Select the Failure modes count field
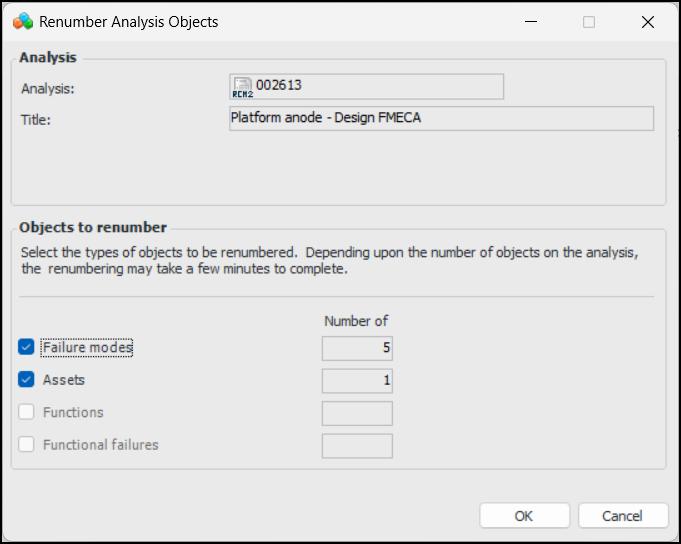This screenshot has width=681, height=544. (x=357, y=348)
